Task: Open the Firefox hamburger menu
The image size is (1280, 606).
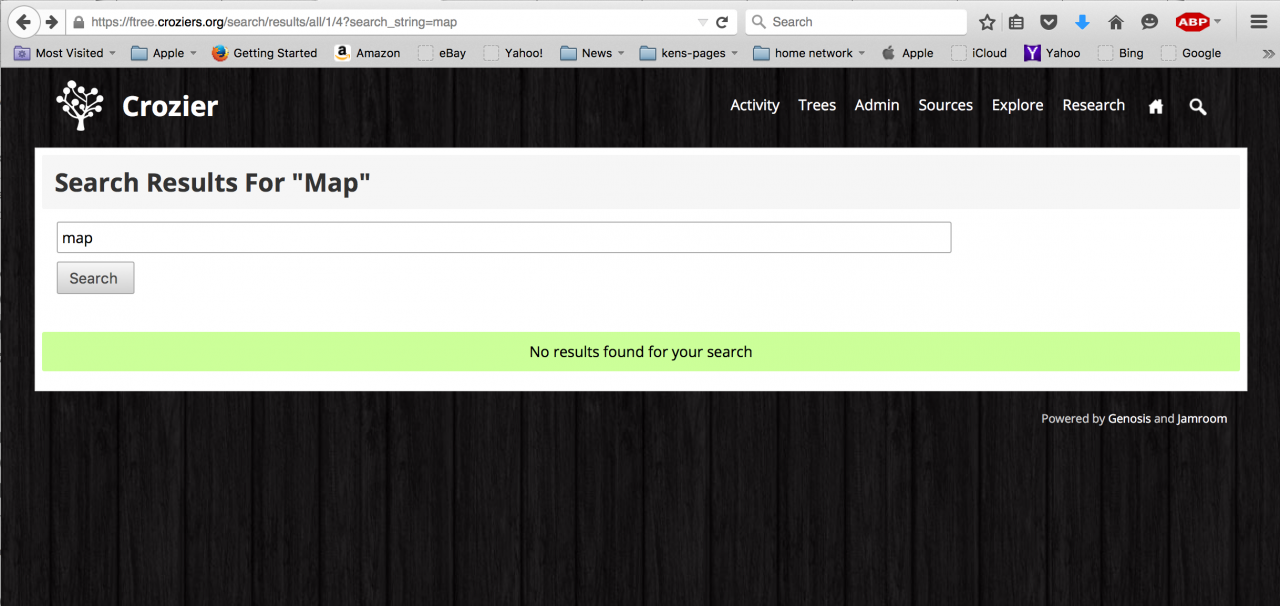Action: [x=1259, y=22]
